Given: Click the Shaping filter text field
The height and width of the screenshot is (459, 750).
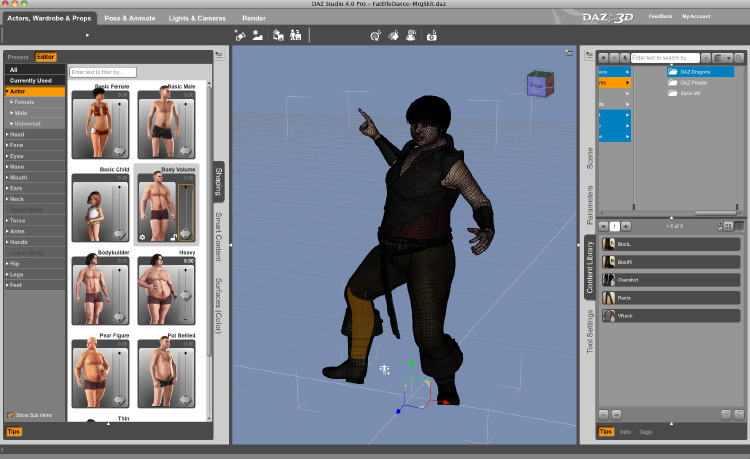Looking at the screenshot, I should [103, 72].
